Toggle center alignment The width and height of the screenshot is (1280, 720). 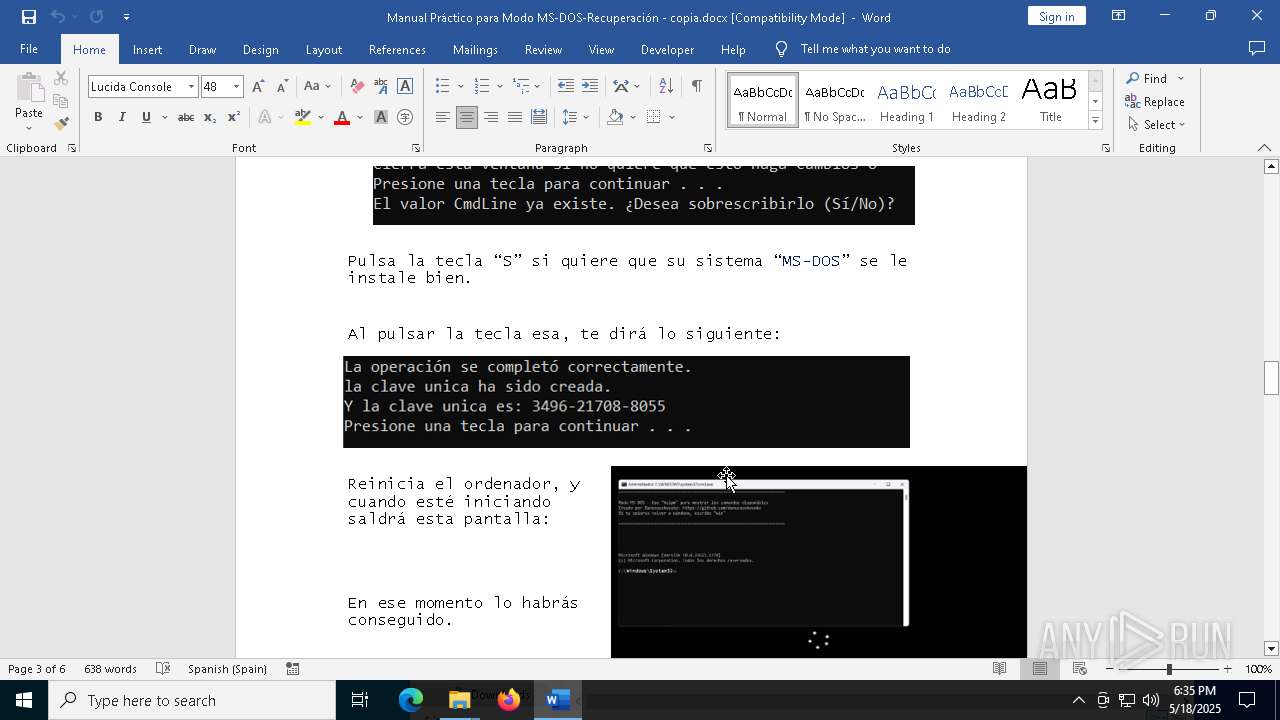tap(466, 117)
